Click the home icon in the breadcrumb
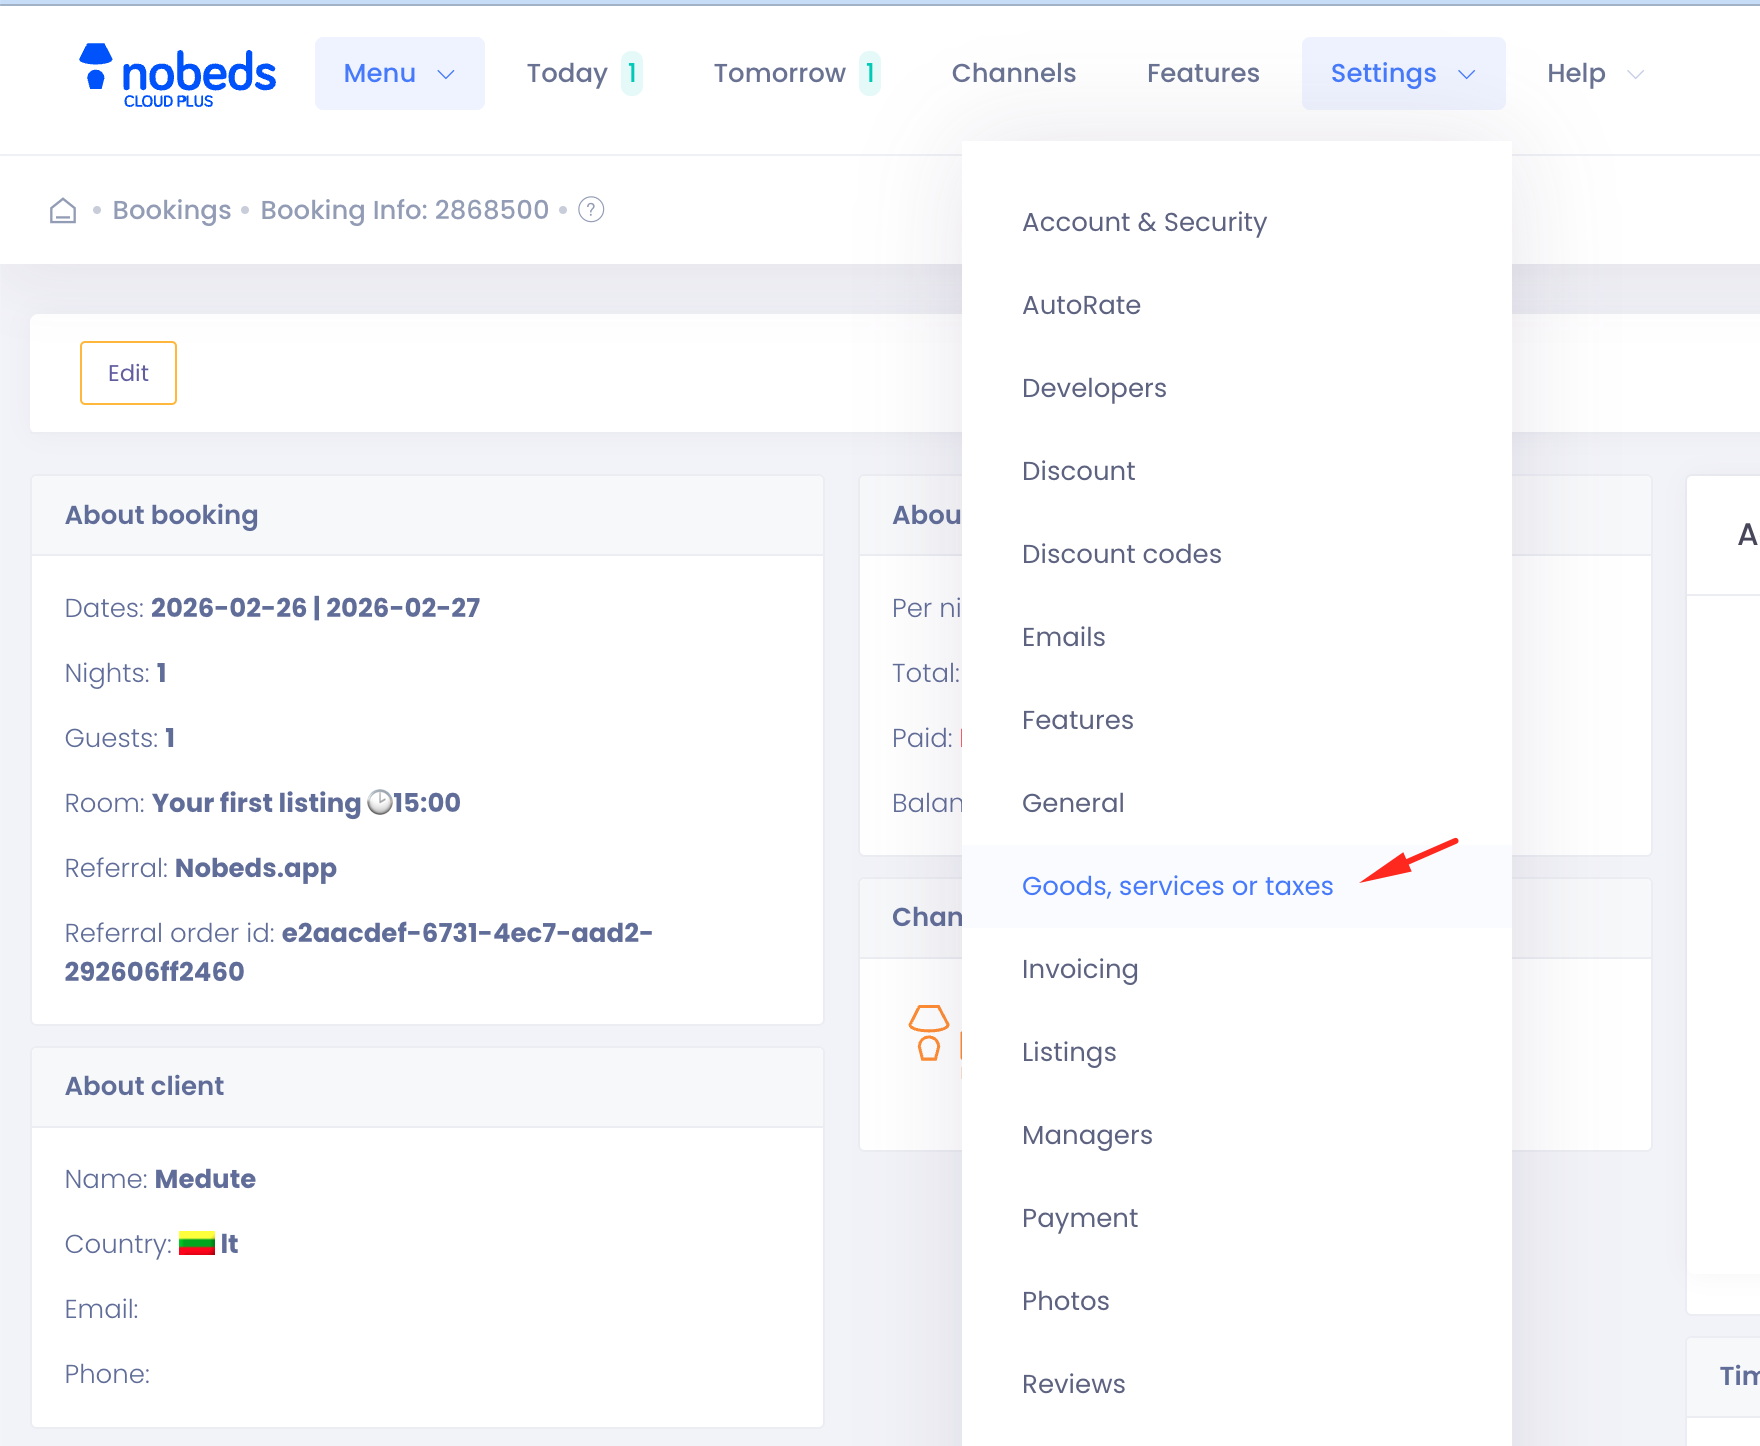 point(62,210)
